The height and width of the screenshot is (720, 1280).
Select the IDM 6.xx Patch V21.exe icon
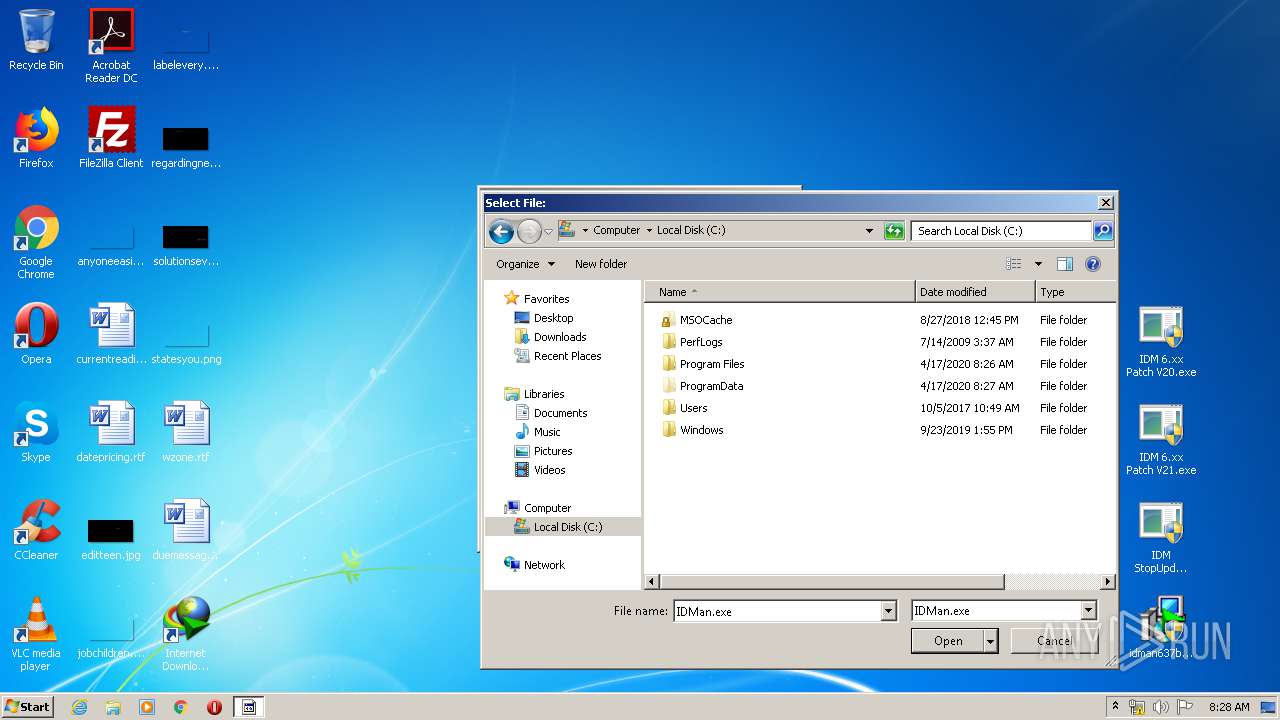[1161, 440]
